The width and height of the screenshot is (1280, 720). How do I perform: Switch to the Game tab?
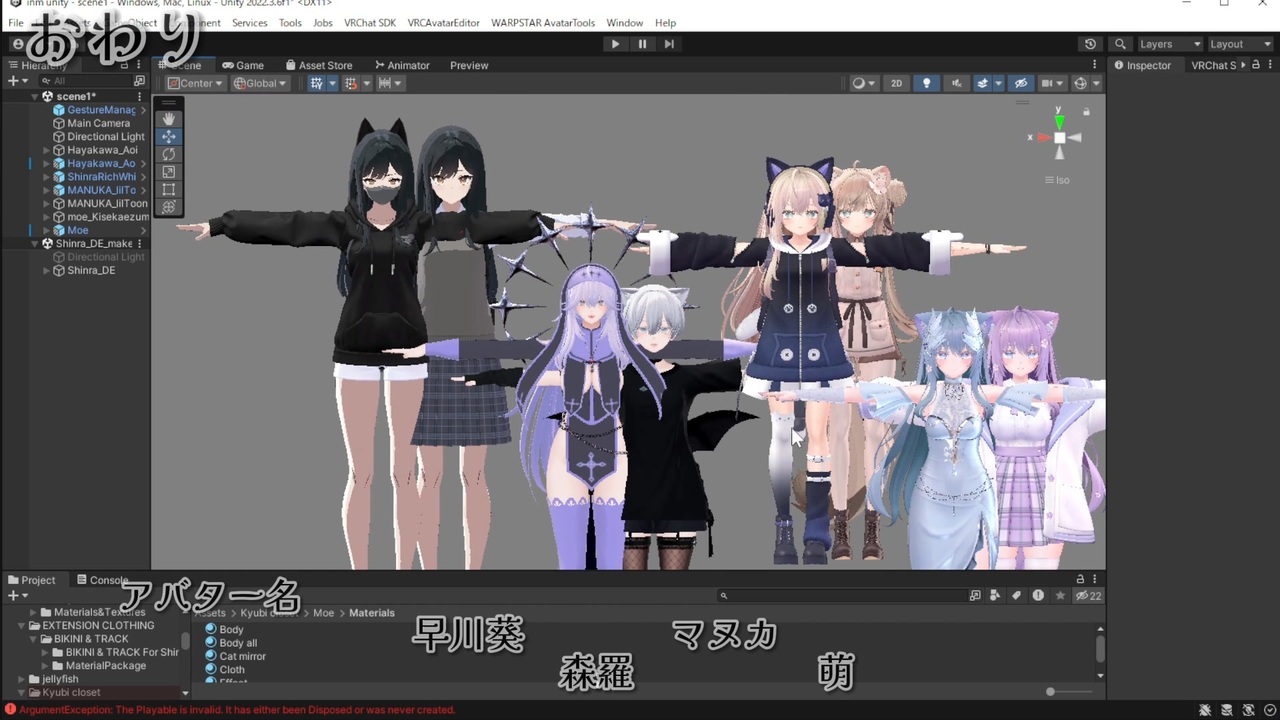pyautogui.click(x=242, y=65)
